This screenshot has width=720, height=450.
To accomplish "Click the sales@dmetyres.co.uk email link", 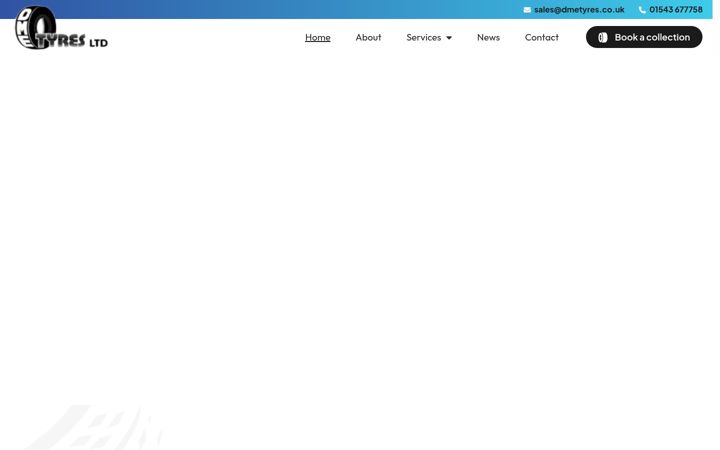I will (579, 10).
